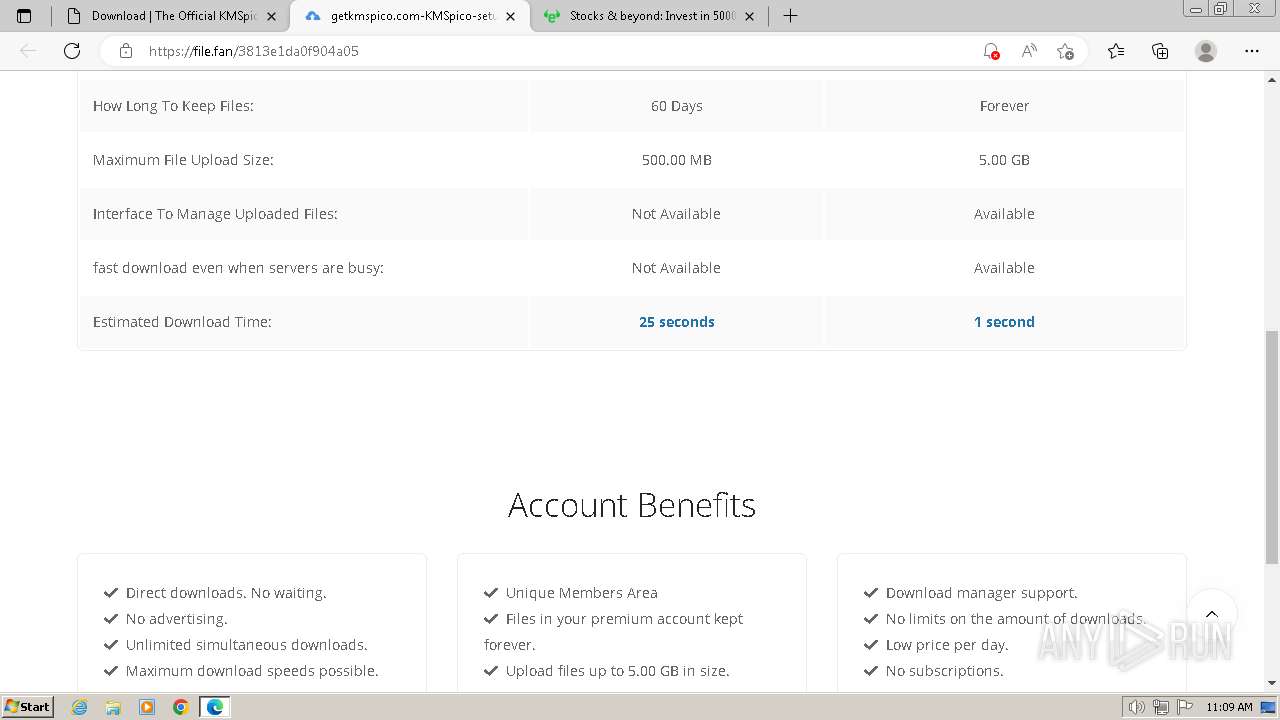Open a new browser tab

pyautogui.click(x=790, y=16)
